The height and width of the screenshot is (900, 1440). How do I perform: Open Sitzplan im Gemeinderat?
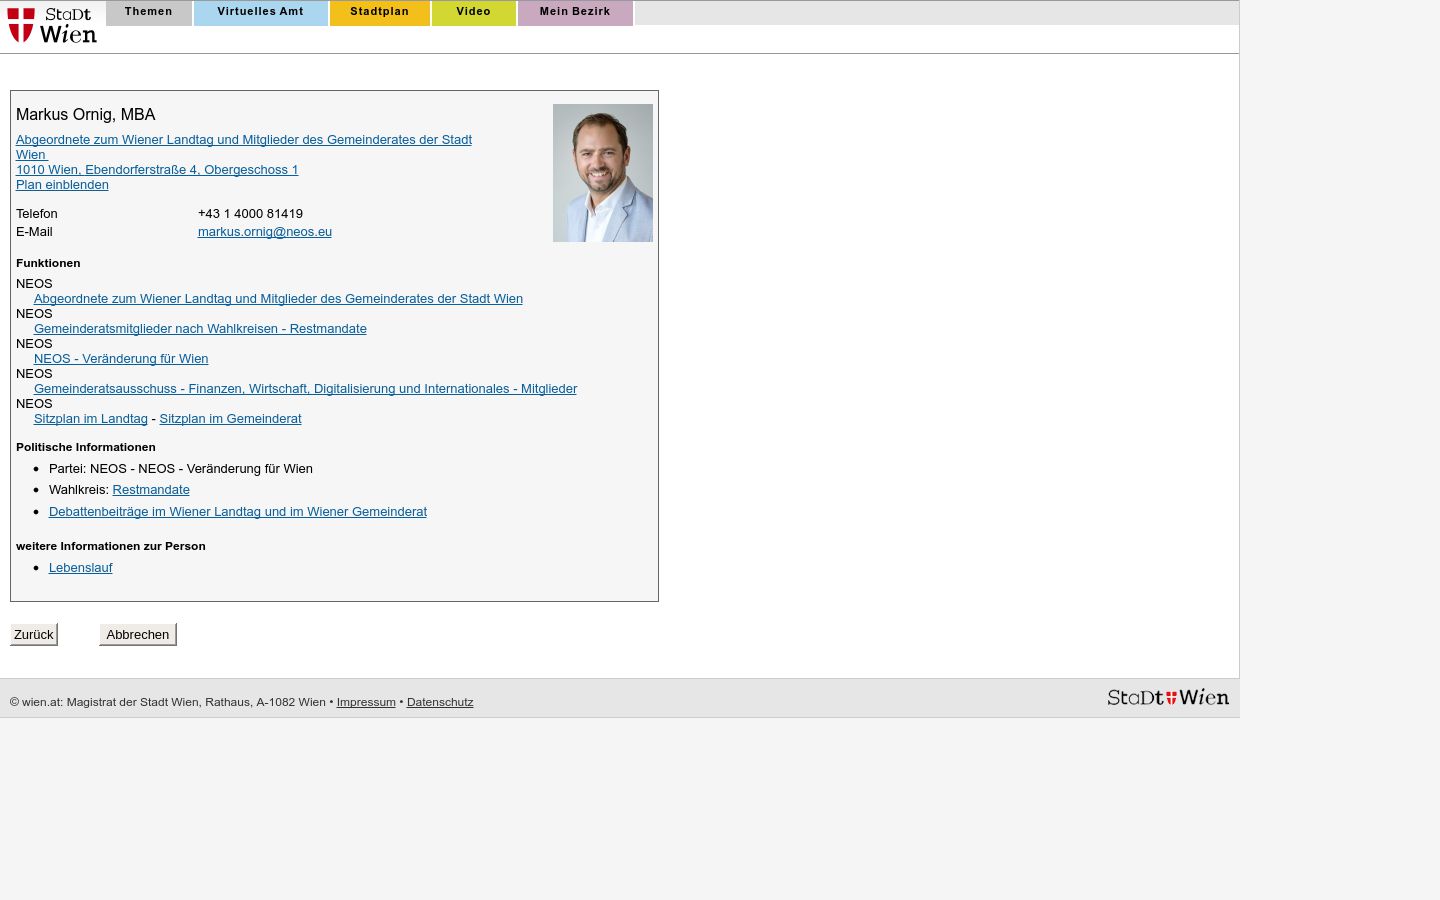pos(230,419)
